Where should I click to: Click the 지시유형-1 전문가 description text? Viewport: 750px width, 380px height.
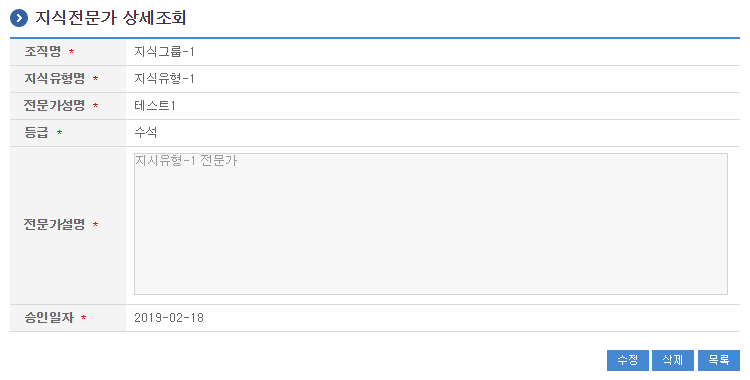pos(186,160)
